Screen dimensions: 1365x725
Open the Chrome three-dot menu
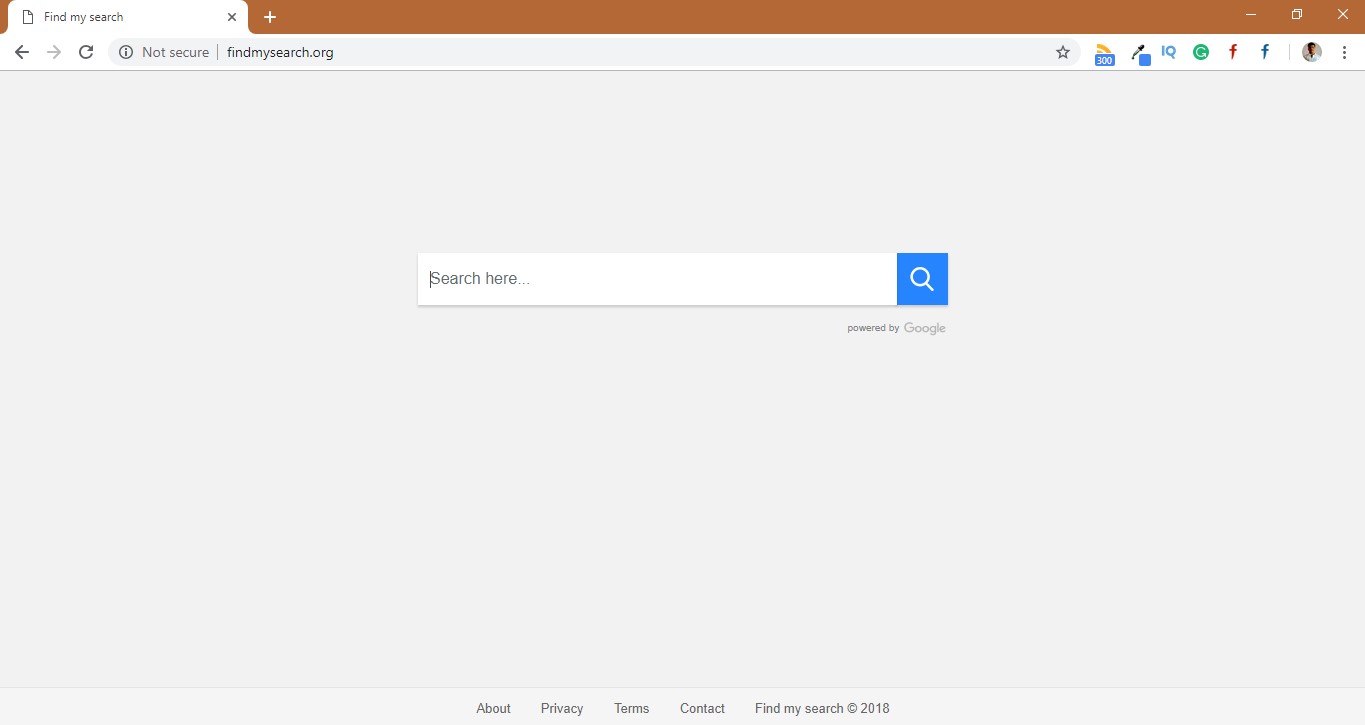click(x=1344, y=52)
